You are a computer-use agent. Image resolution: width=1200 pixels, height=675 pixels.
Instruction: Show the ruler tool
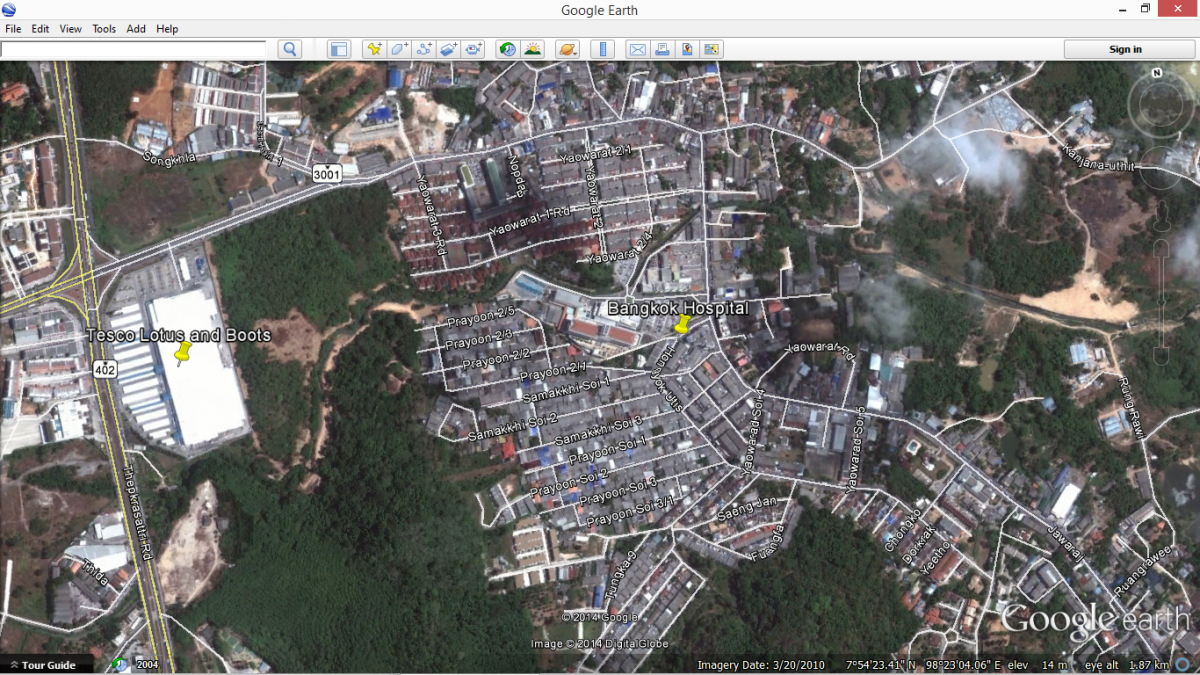coord(602,49)
